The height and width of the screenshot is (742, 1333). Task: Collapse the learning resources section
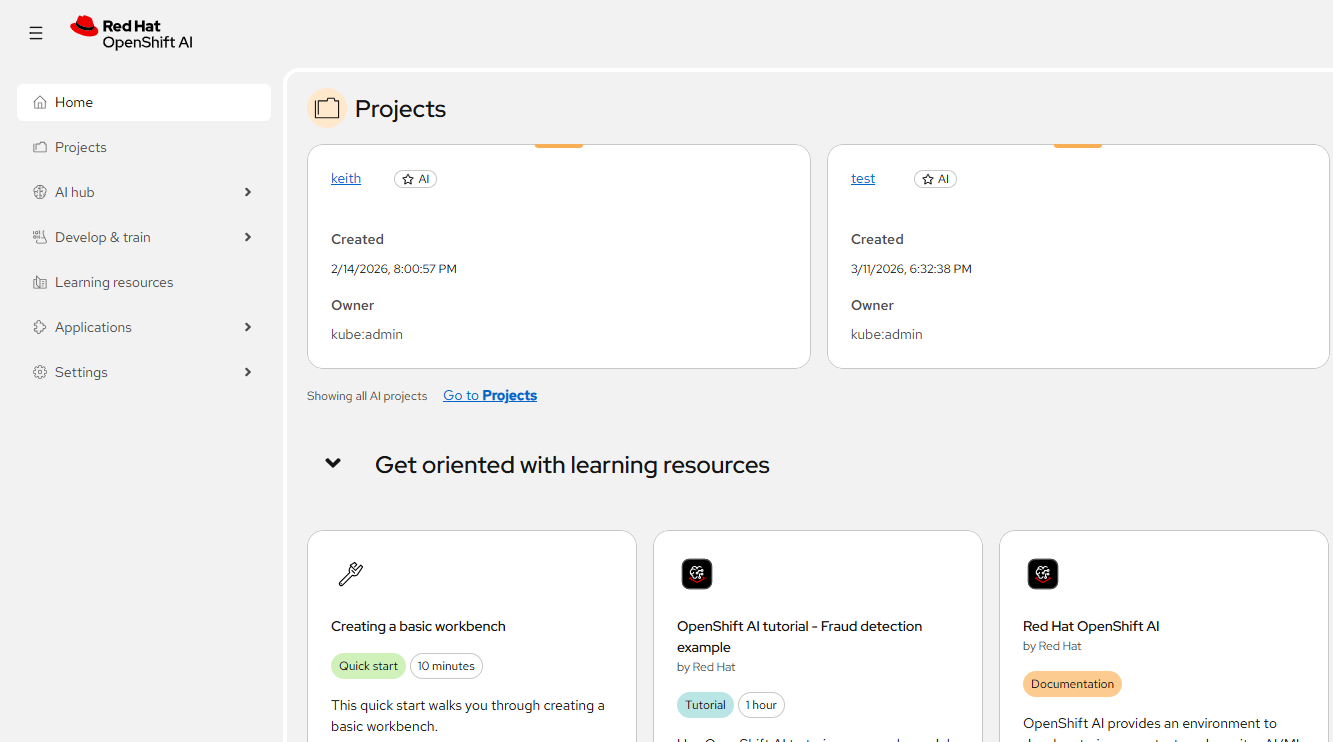(334, 464)
